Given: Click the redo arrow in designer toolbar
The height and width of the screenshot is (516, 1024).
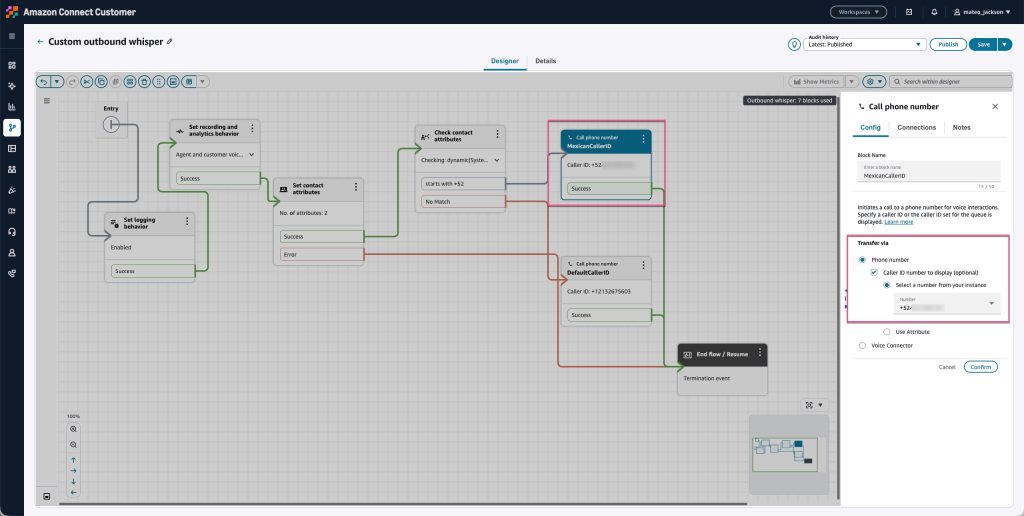Looking at the screenshot, I should [x=72, y=82].
